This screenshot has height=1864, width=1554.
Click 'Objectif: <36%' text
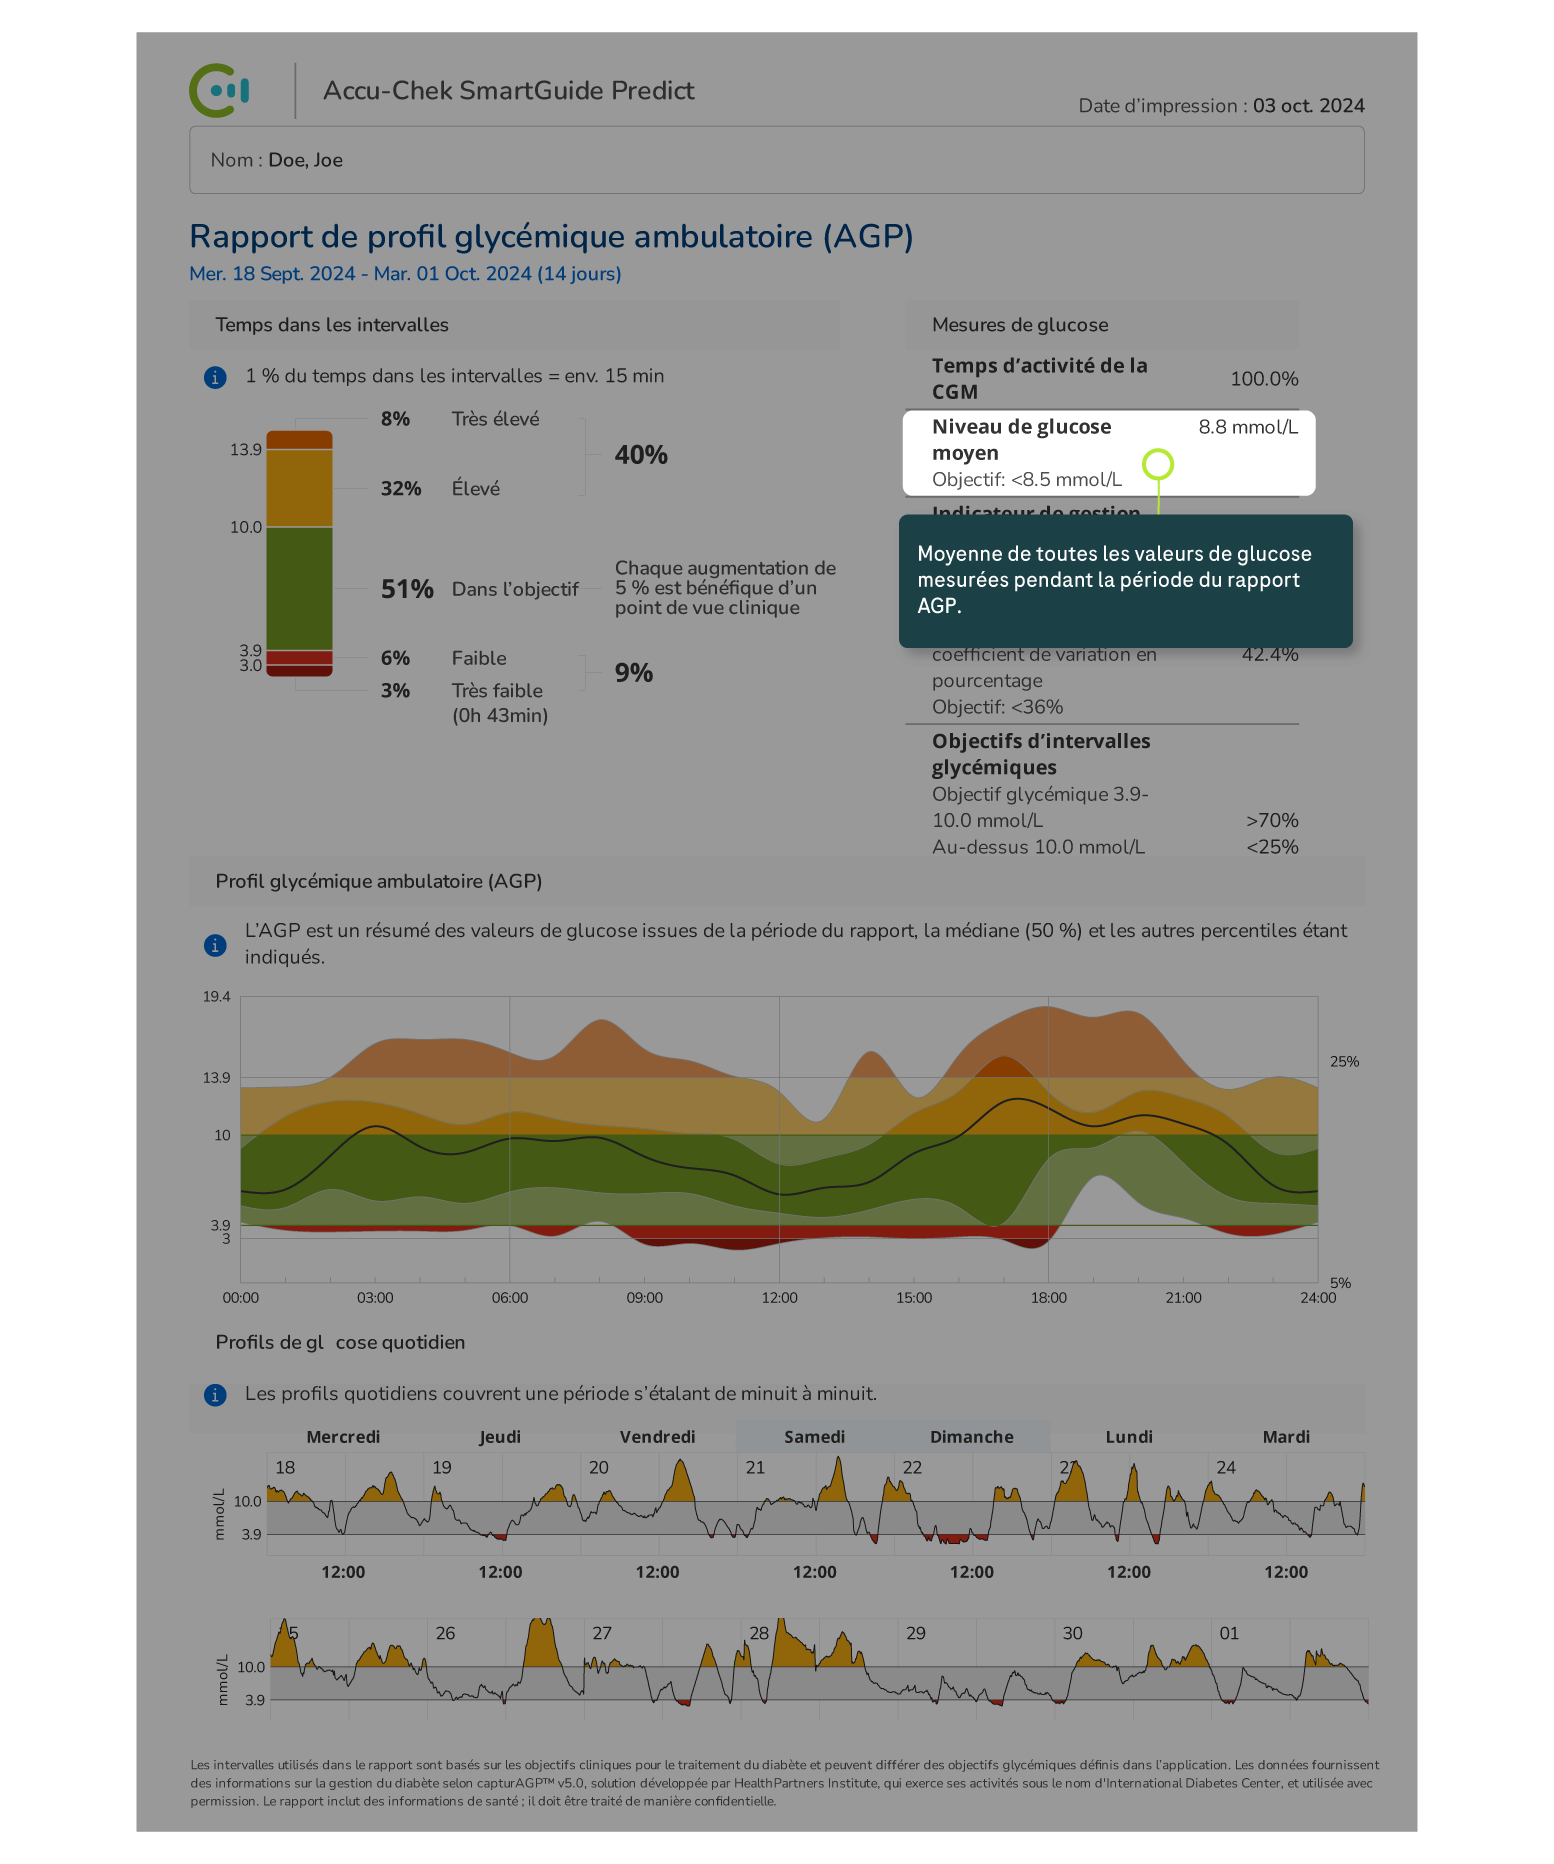(x=998, y=707)
